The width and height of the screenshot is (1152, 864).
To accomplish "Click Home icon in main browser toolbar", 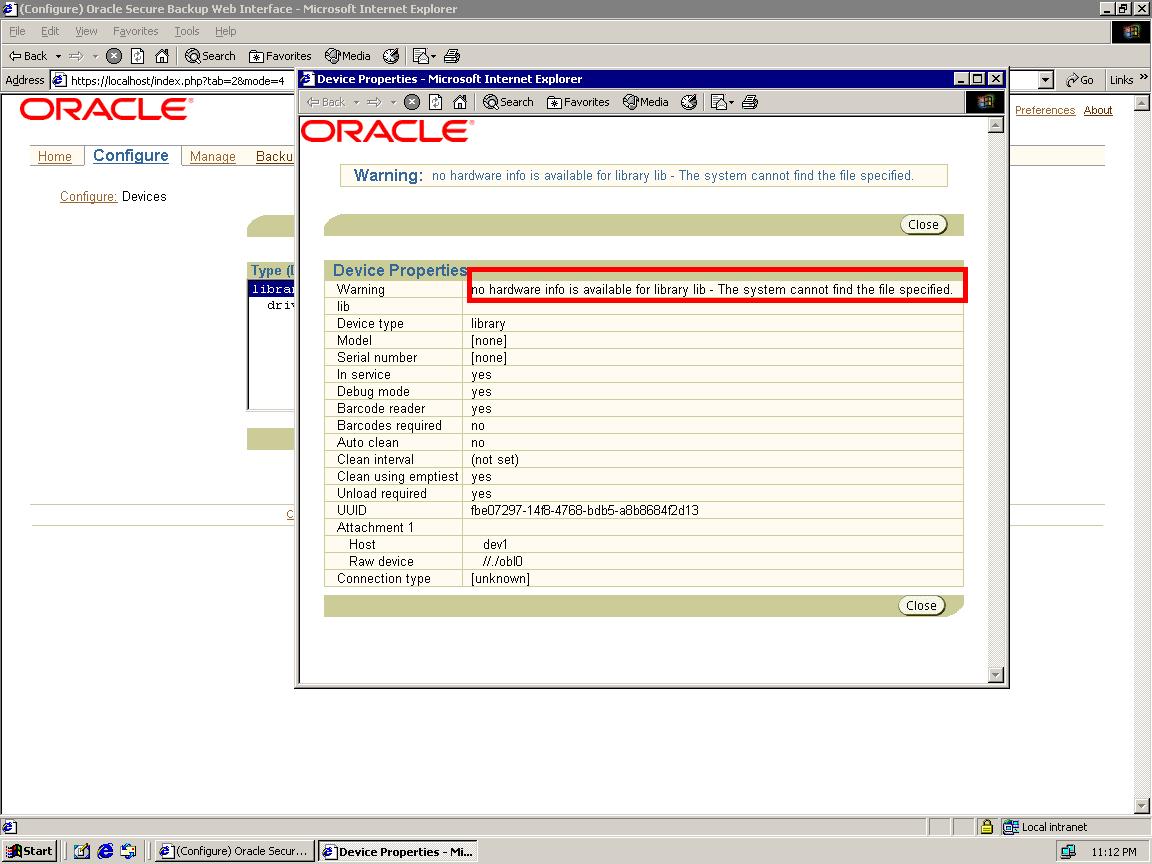I will 162,56.
